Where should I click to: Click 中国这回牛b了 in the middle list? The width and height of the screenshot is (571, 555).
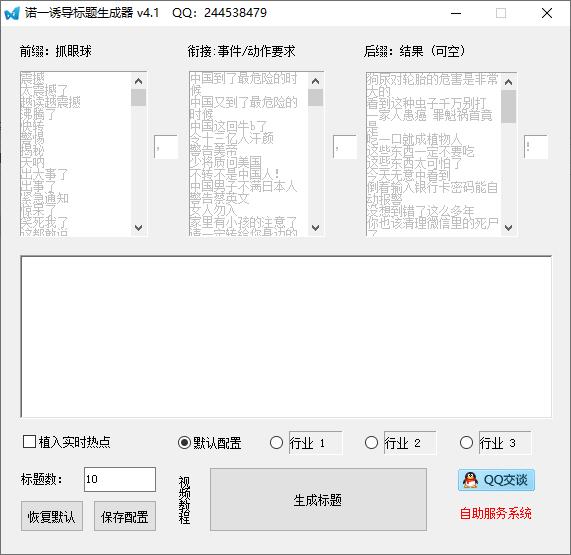click(x=229, y=126)
